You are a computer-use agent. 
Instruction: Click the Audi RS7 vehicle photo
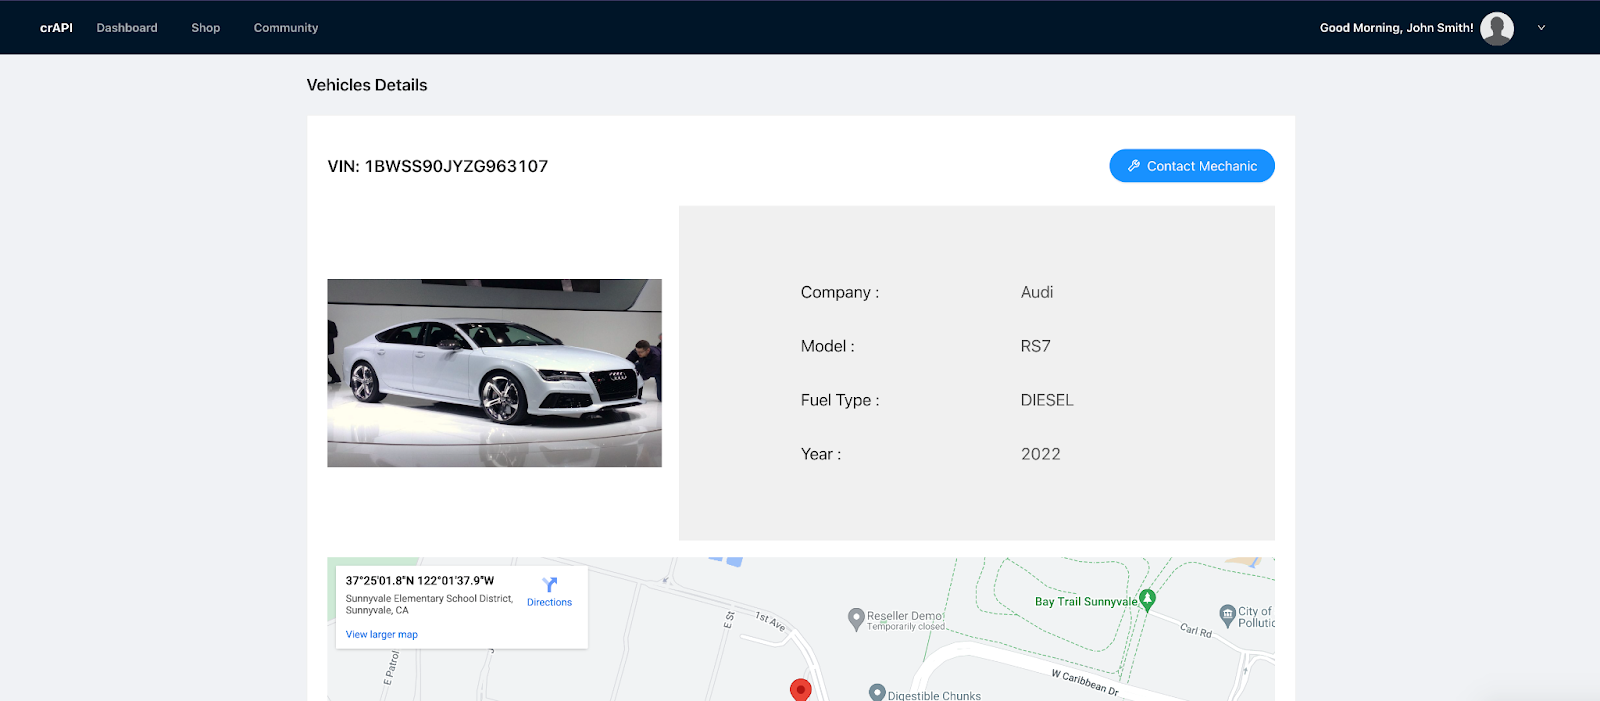coord(494,373)
